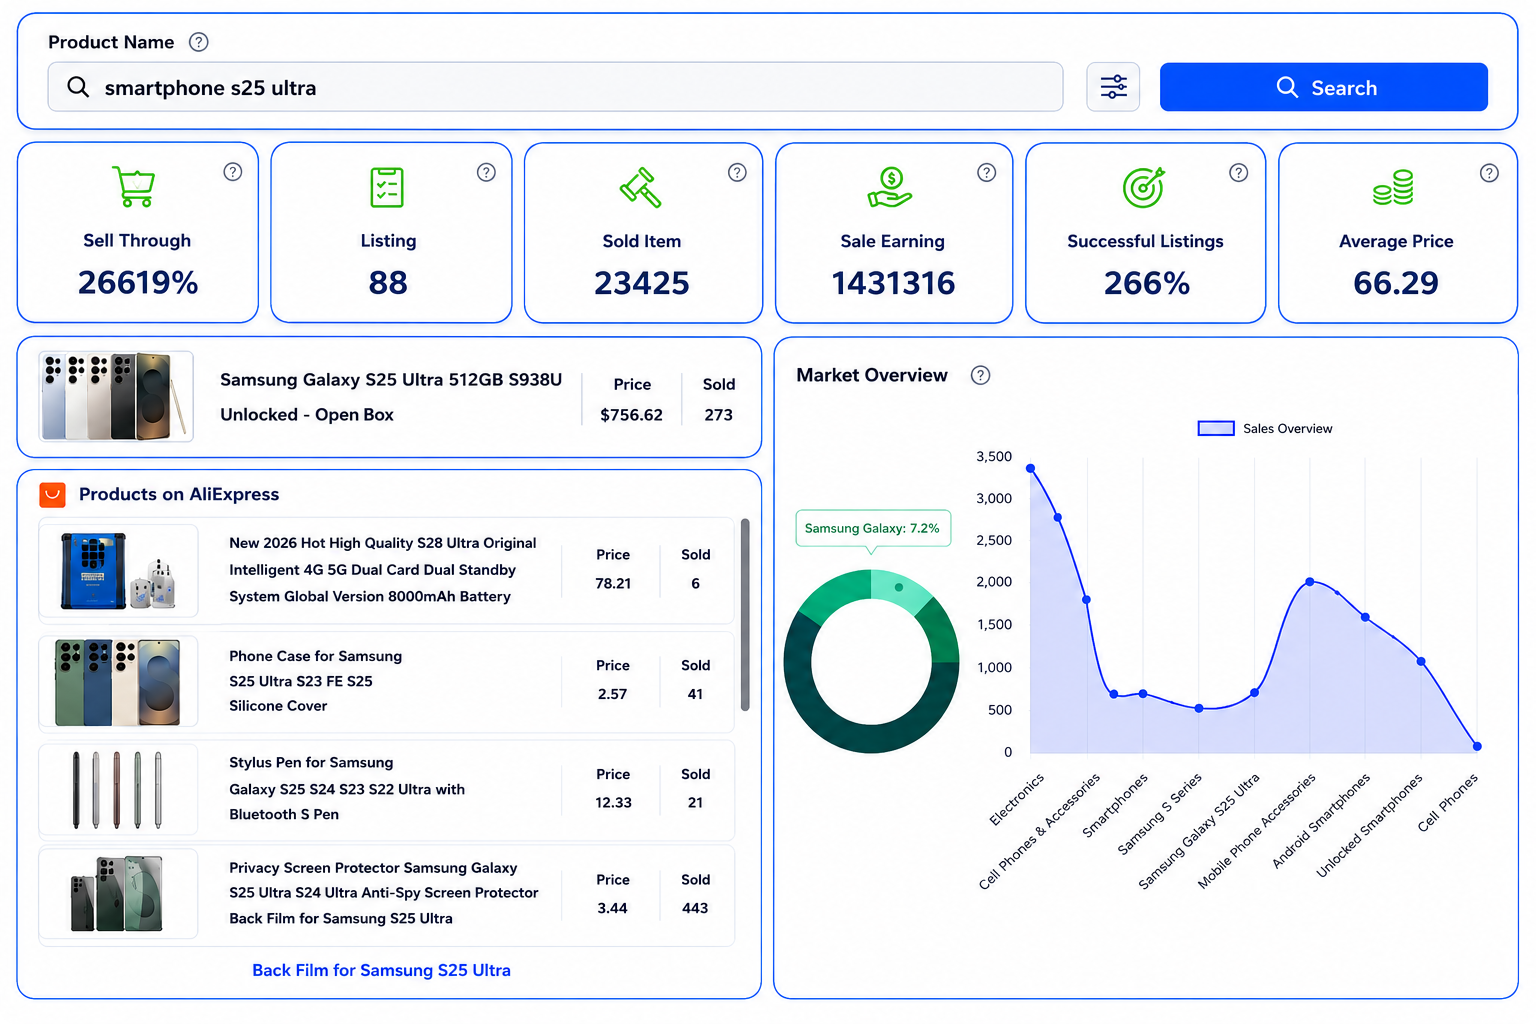Open the help icon on the Listing card
The width and height of the screenshot is (1536, 1024).
(x=486, y=172)
